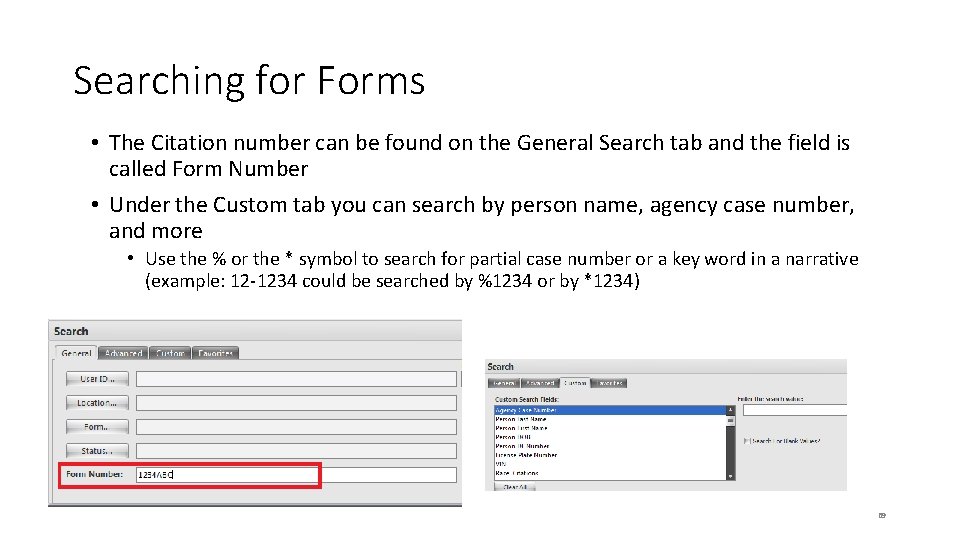Switch to Custom tab in the left Search panel

tap(170, 353)
